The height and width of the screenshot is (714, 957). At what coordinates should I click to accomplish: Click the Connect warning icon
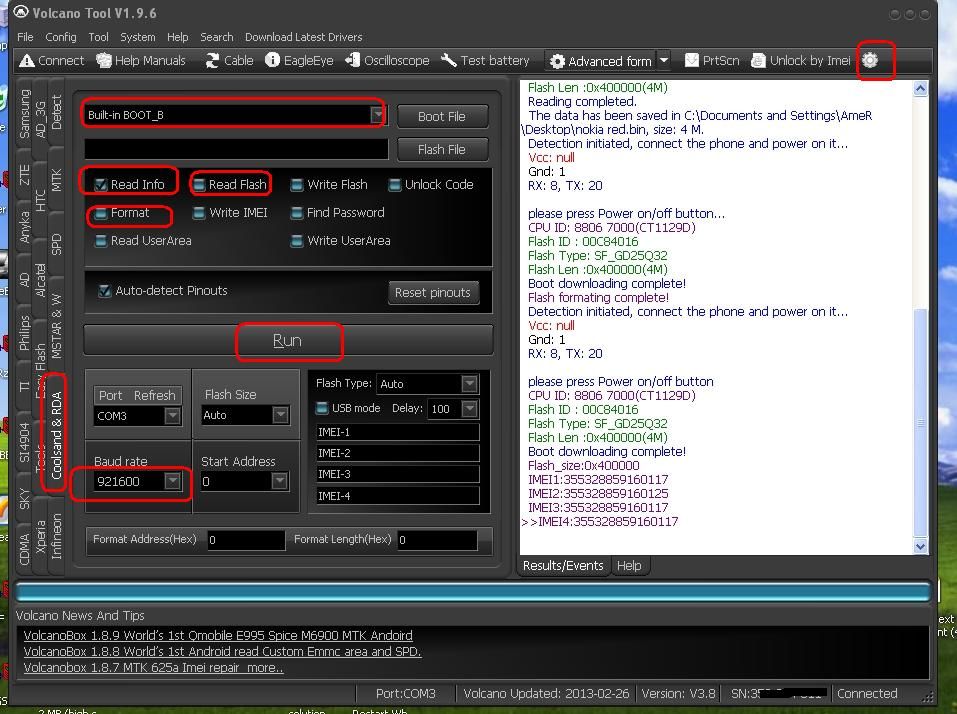(26, 60)
